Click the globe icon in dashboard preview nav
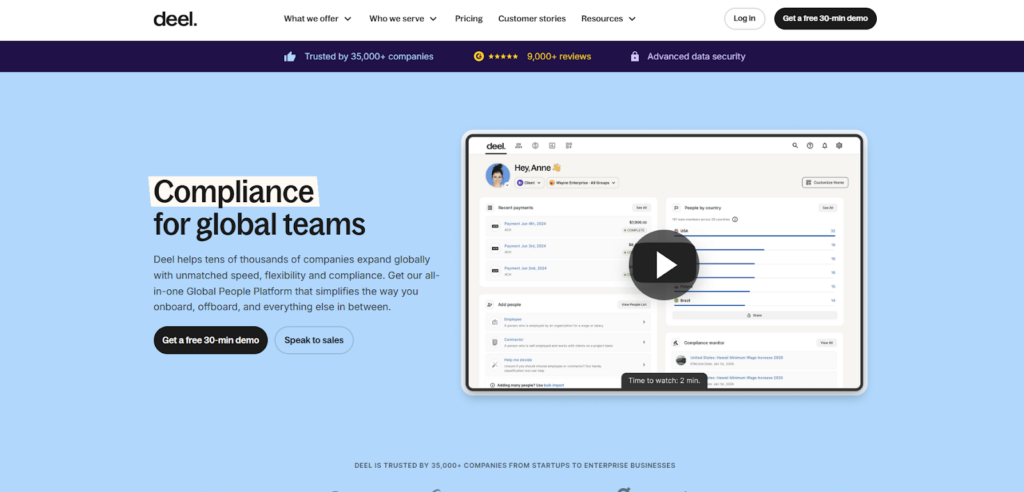The image size is (1024, 492). [x=535, y=146]
